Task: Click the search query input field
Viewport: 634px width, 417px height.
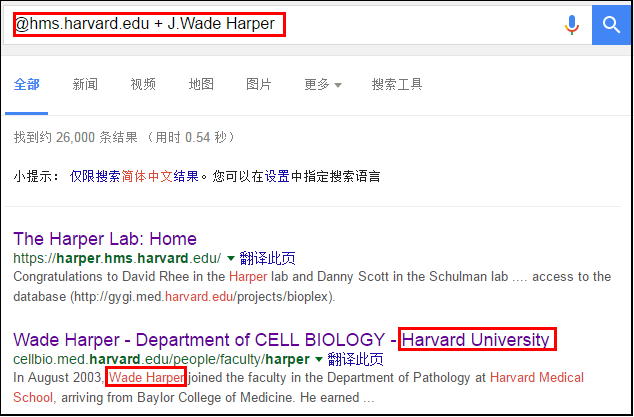Action: click(x=280, y=24)
